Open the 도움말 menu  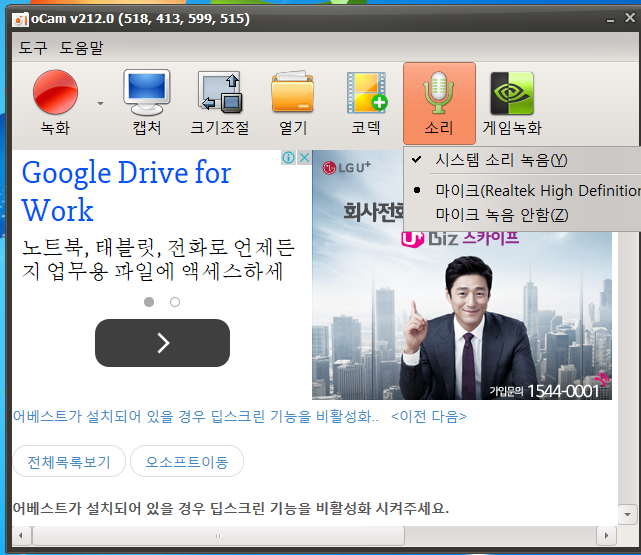click(81, 48)
